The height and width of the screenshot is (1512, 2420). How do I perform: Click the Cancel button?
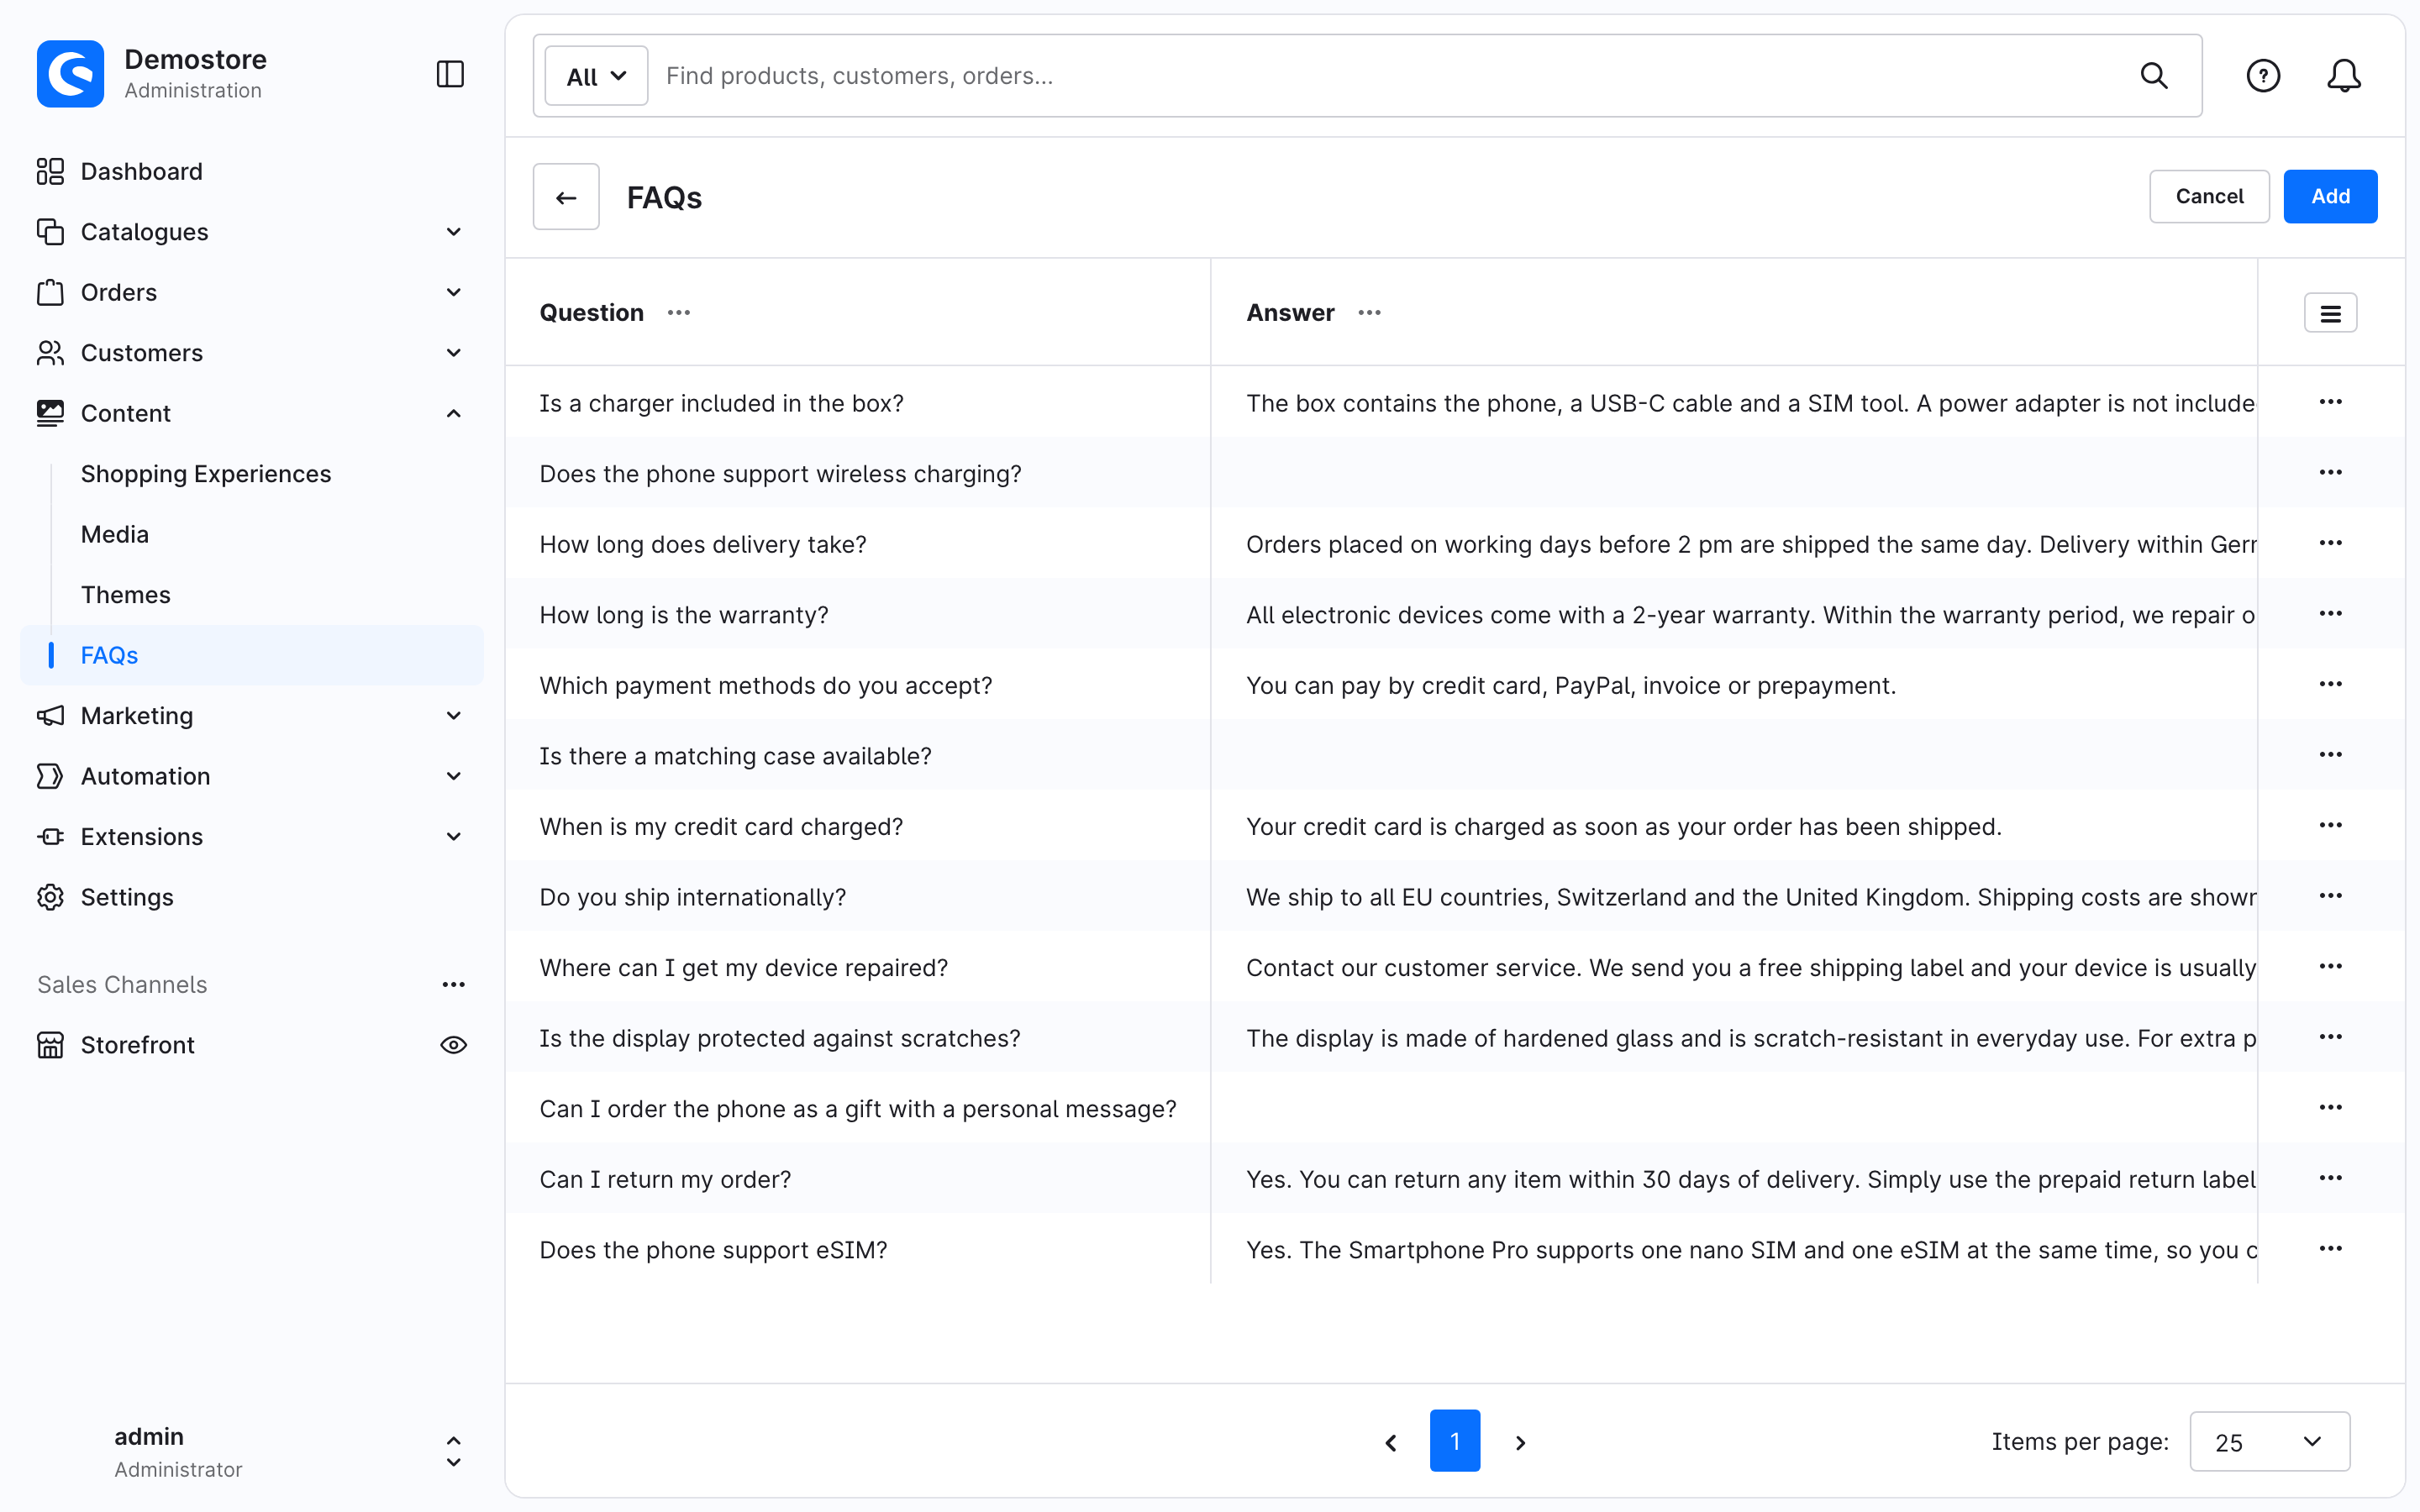coord(2209,197)
